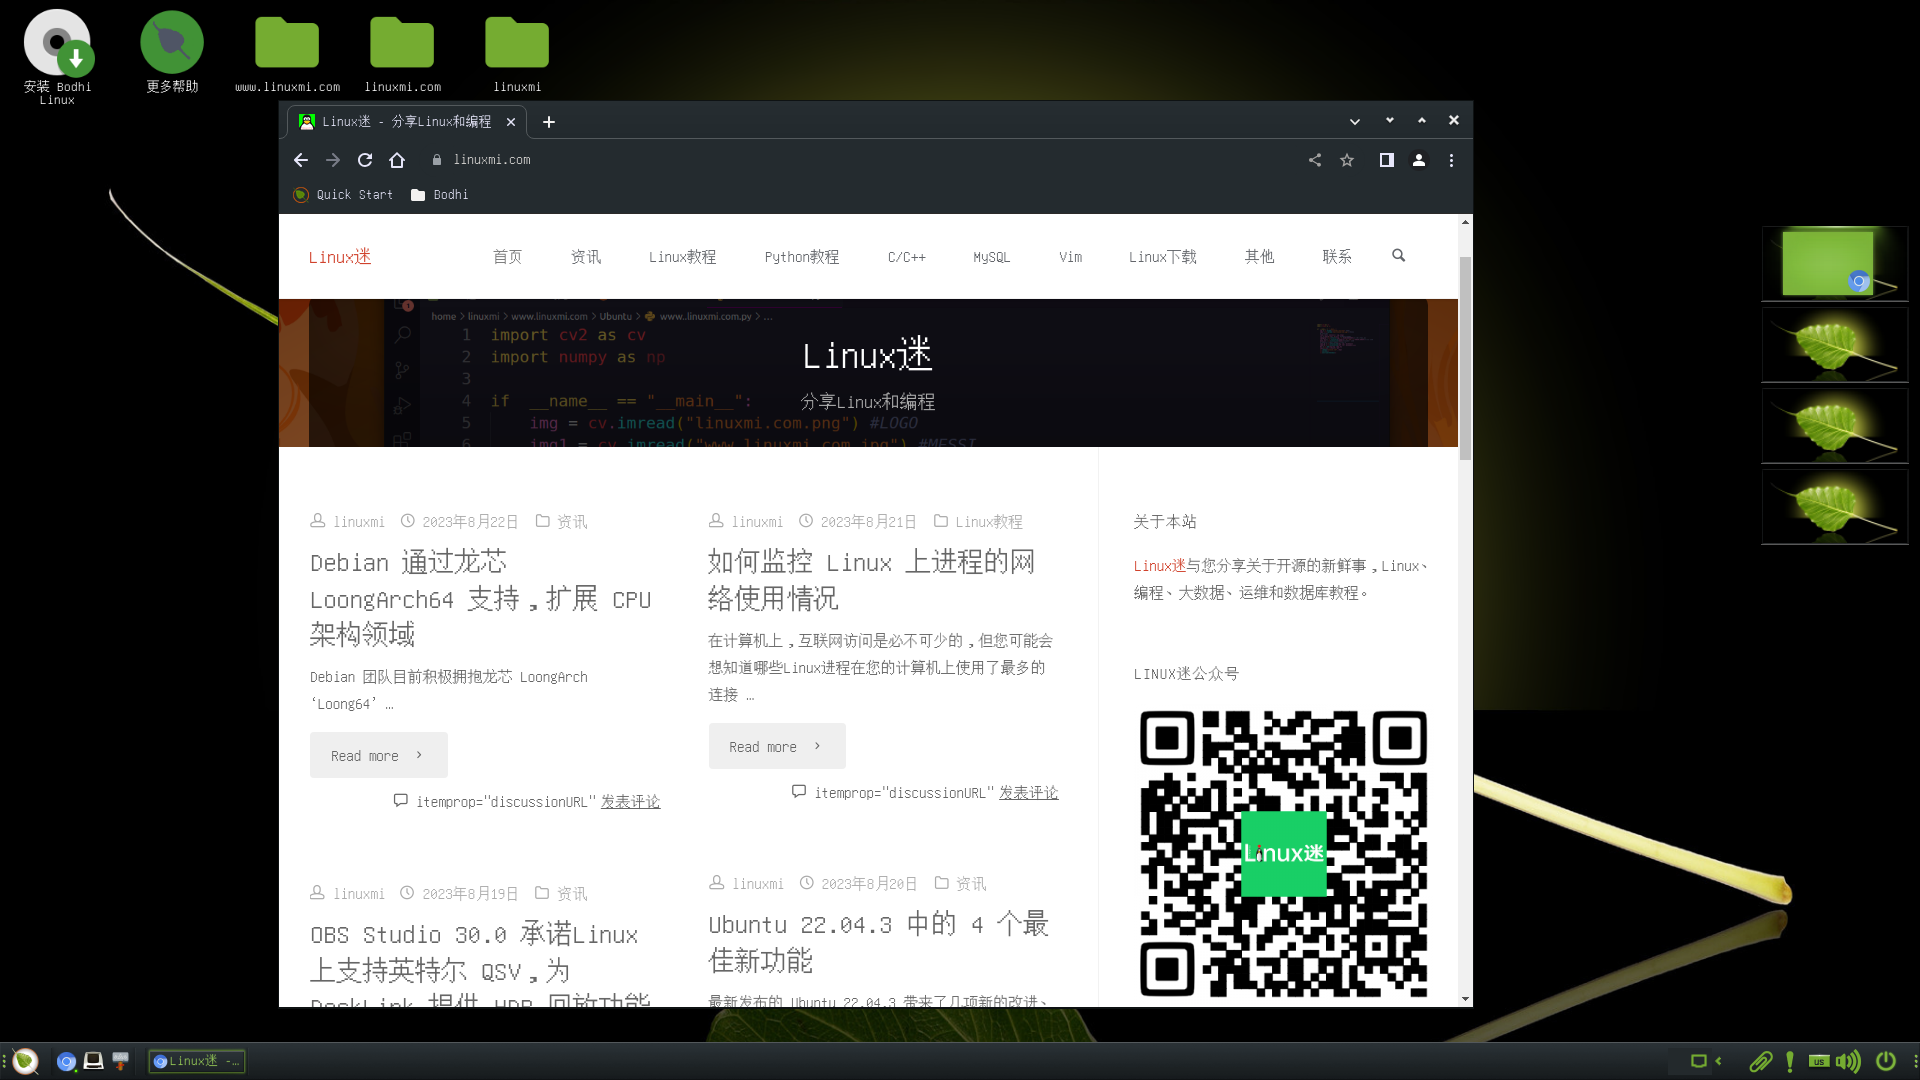
Task: Open the Linux教程 menu item
Action: pos(682,257)
